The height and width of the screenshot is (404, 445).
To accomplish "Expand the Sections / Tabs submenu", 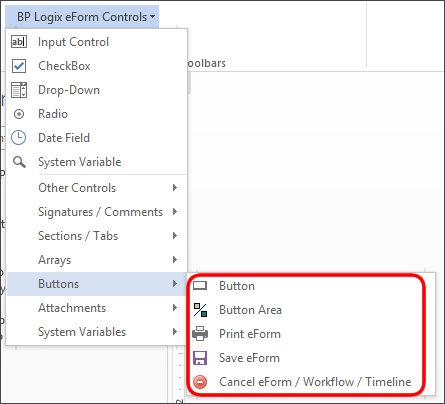I will (x=97, y=236).
